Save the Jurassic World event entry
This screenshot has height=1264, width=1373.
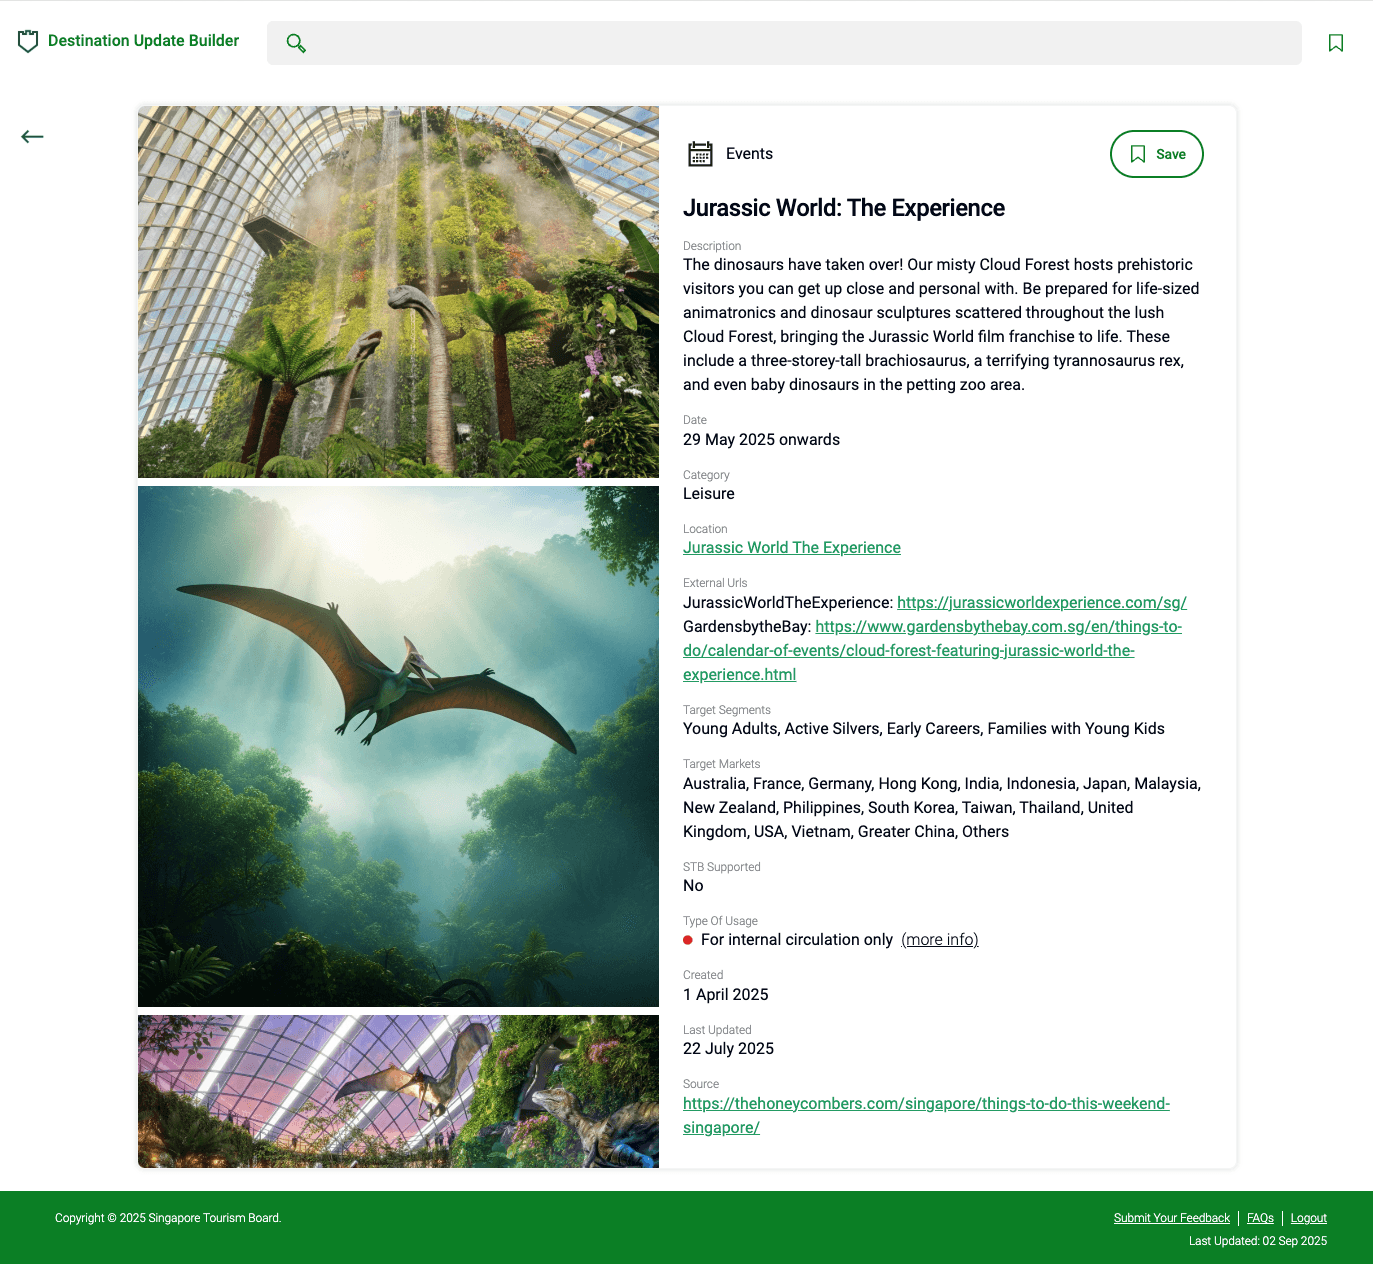[x=1157, y=154]
